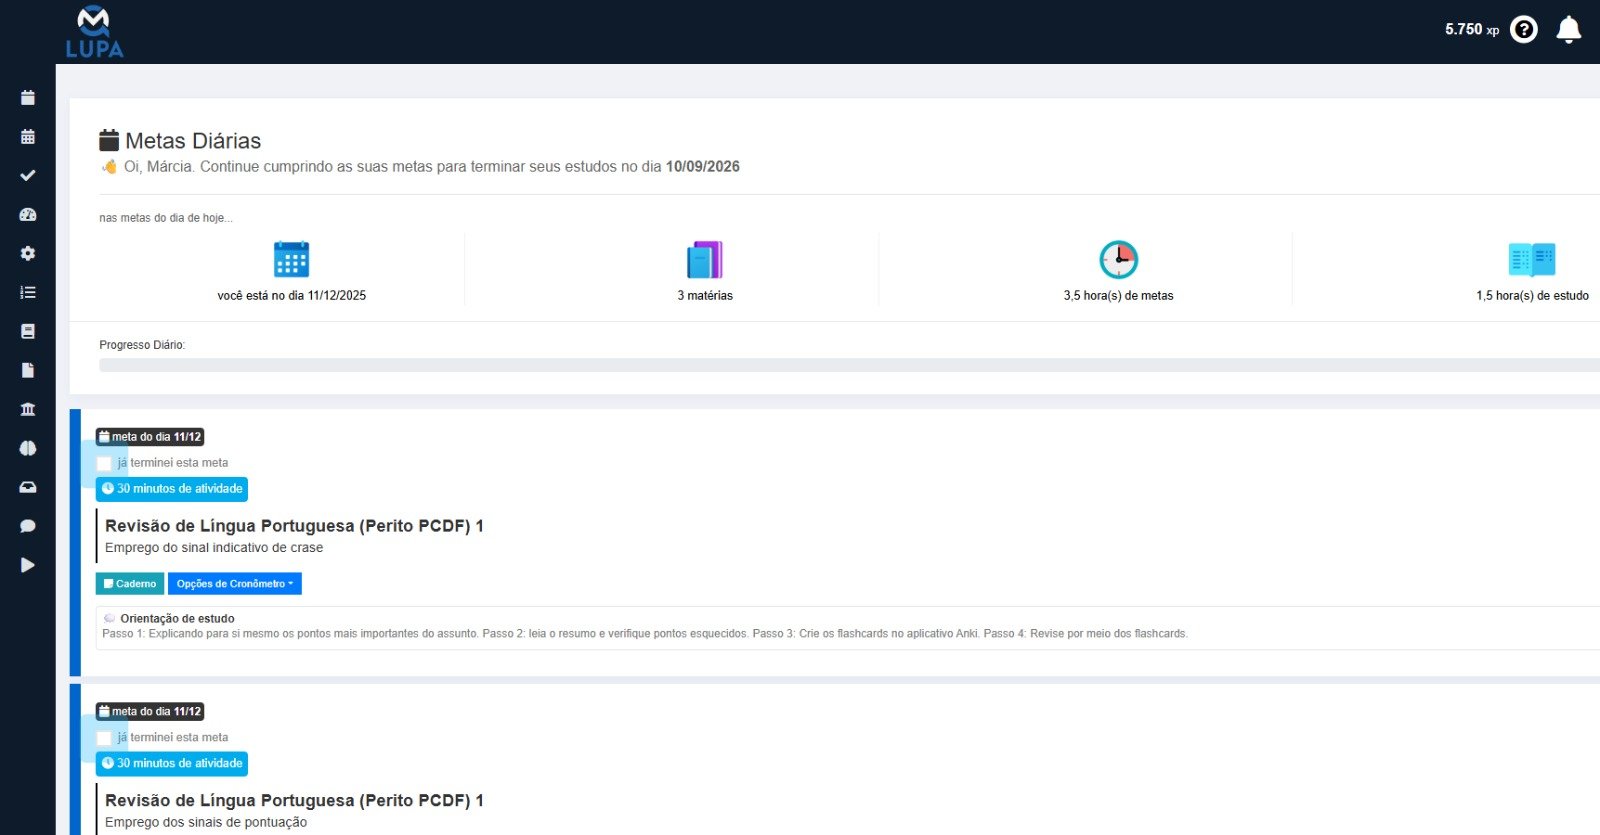Image resolution: width=1600 pixels, height=835 pixels.
Task: Click the LUPA logo
Action: (94, 32)
